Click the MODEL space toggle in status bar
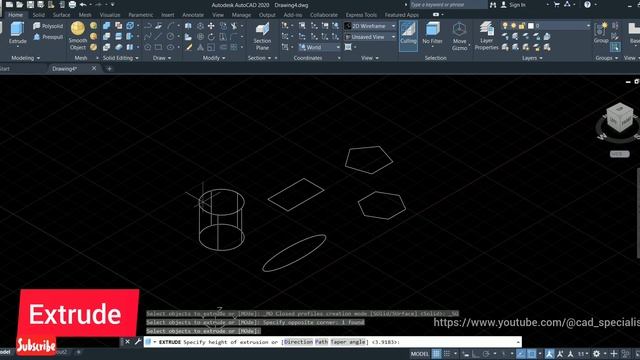This screenshot has height=360, width=640. click(x=420, y=353)
